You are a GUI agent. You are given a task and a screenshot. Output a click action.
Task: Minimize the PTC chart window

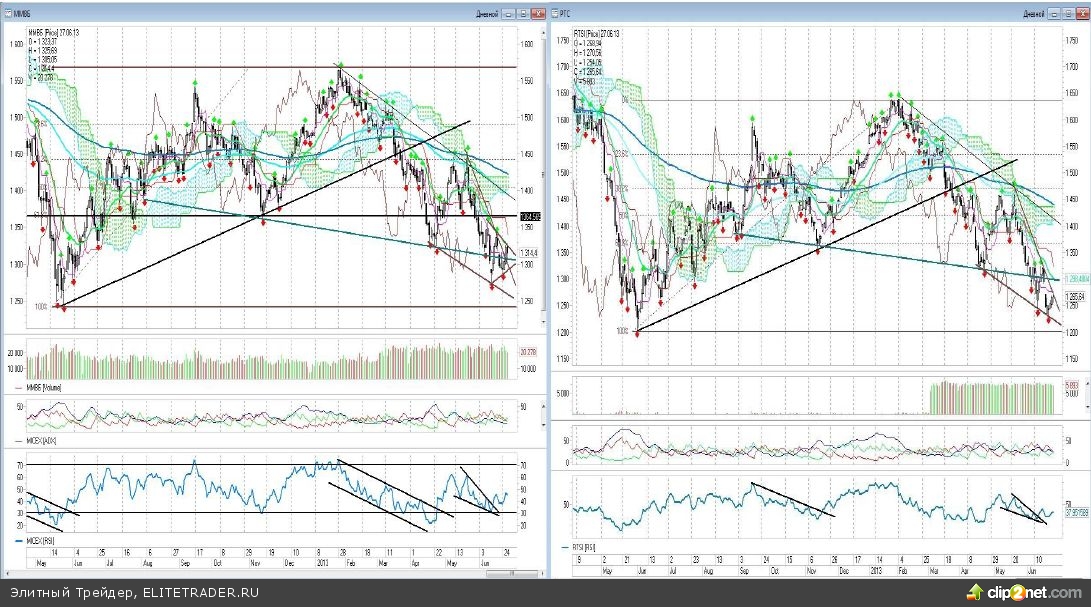coord(1052,14)
